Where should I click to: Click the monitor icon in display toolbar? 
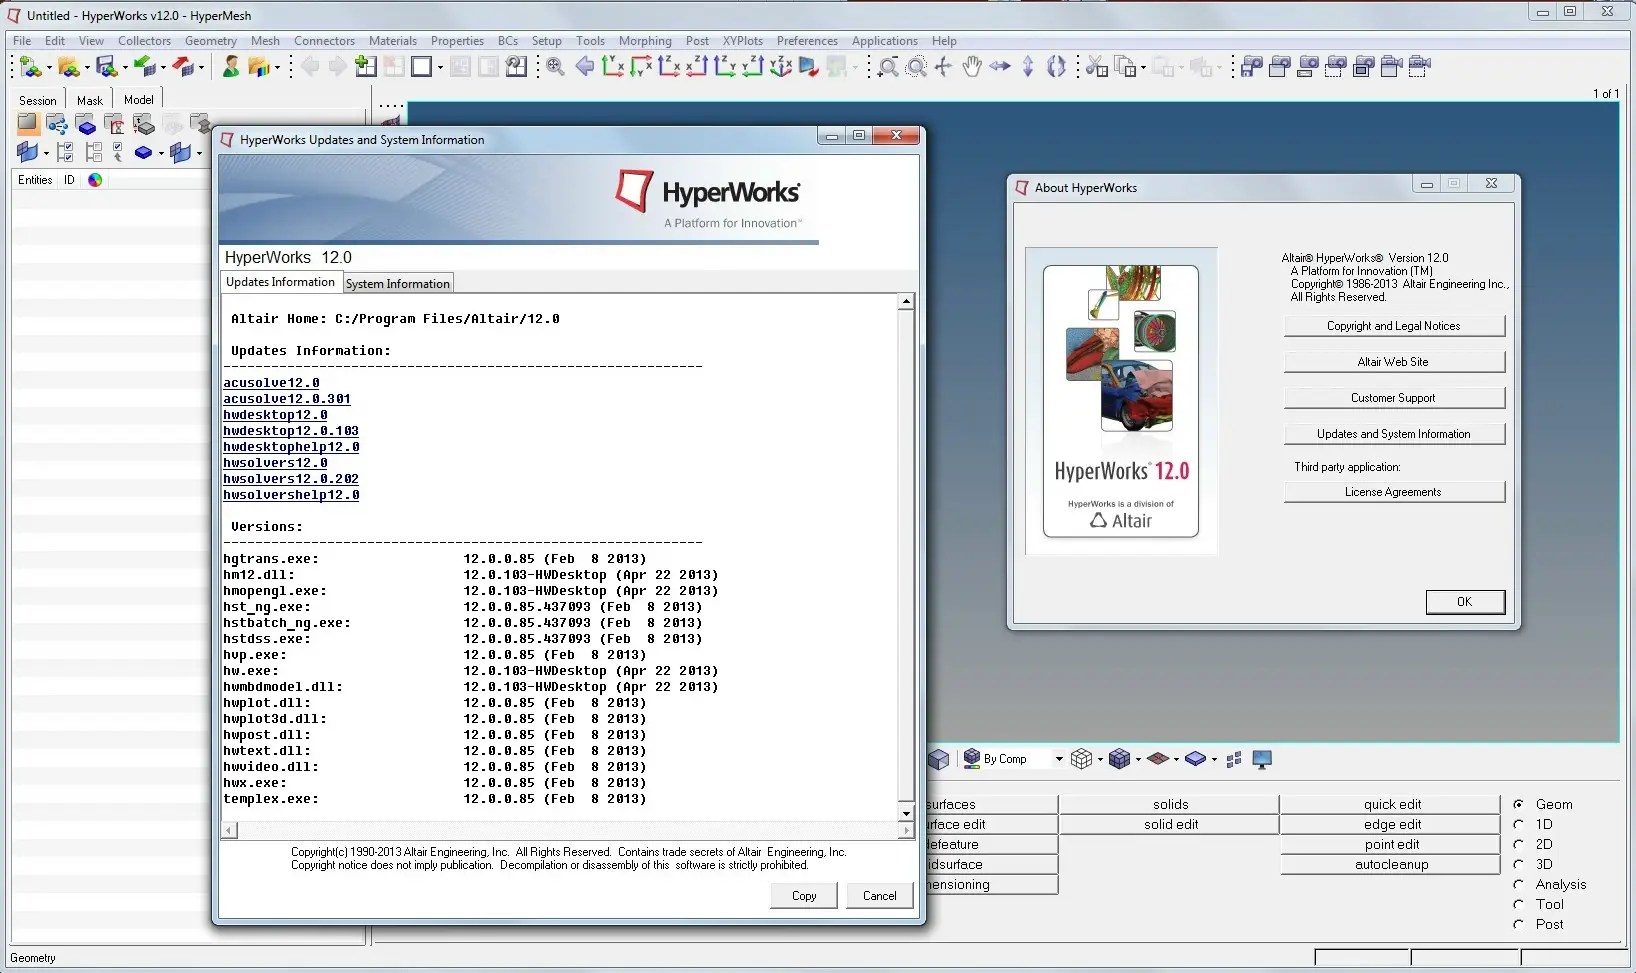point(1262,760)
